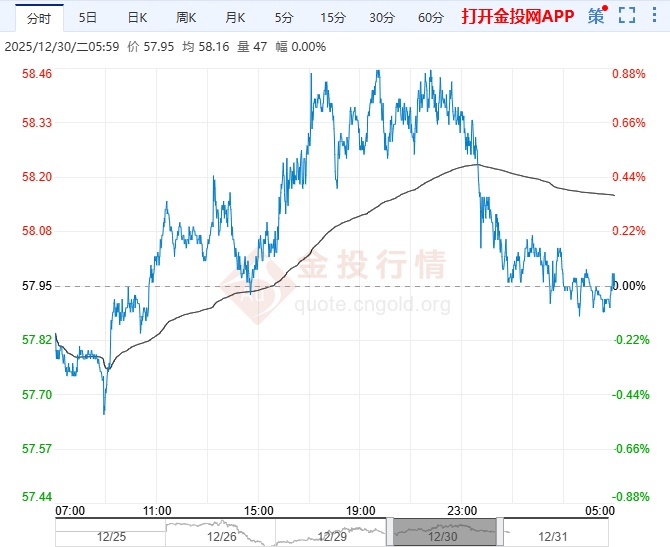This screenshot has width=670, height=547.
Task: Click the 0.88% percent axis label
Action: point(629,74)
